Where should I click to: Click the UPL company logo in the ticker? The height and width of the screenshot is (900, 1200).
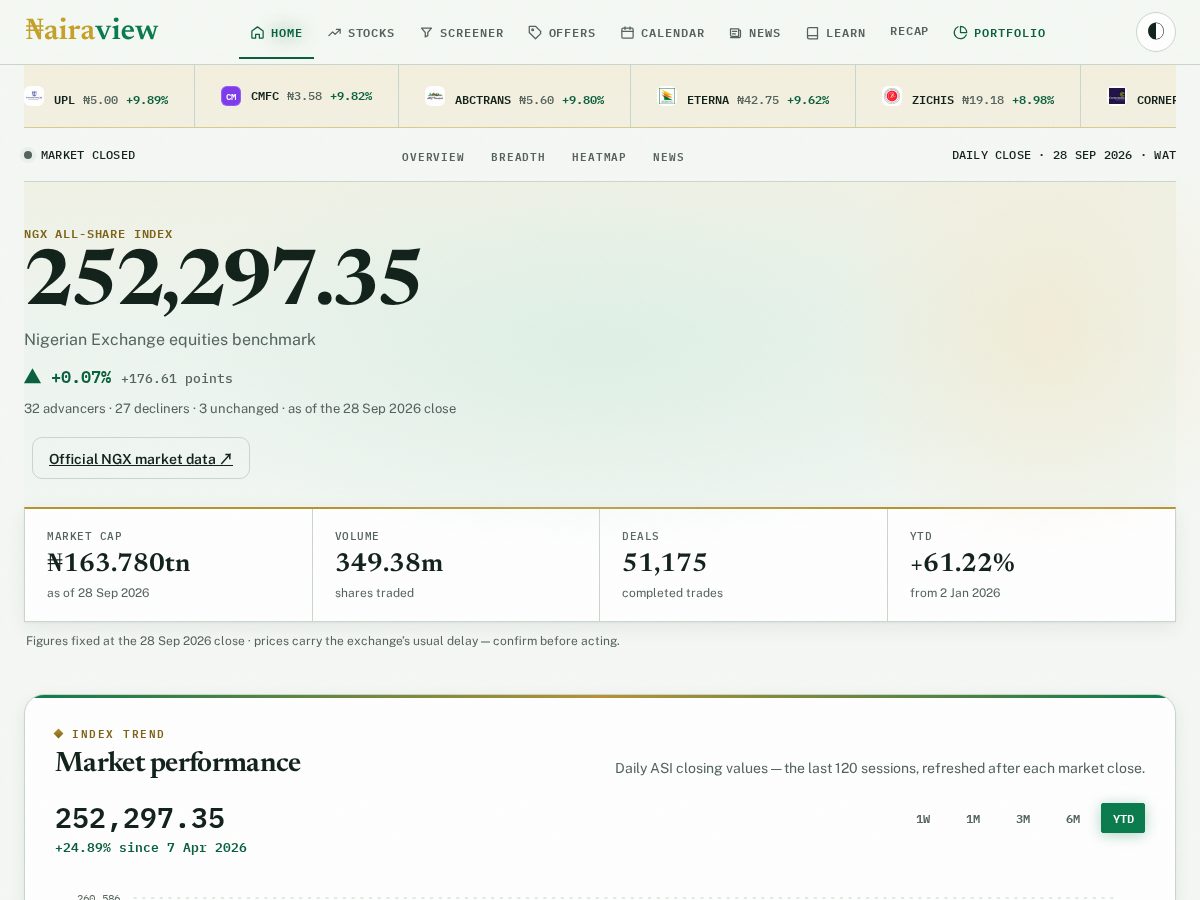tap(34, 96)
